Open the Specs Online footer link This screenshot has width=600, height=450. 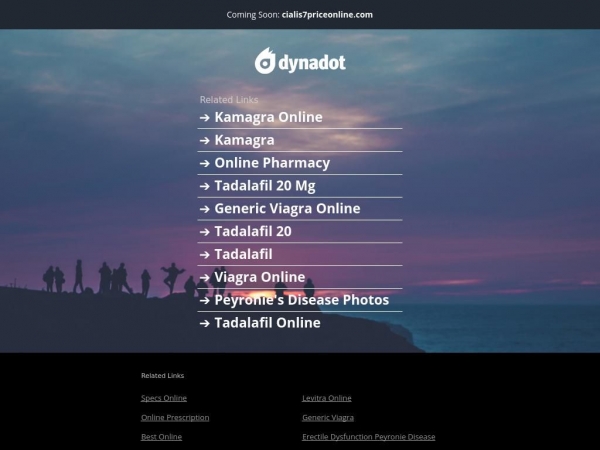coord(164,398)
